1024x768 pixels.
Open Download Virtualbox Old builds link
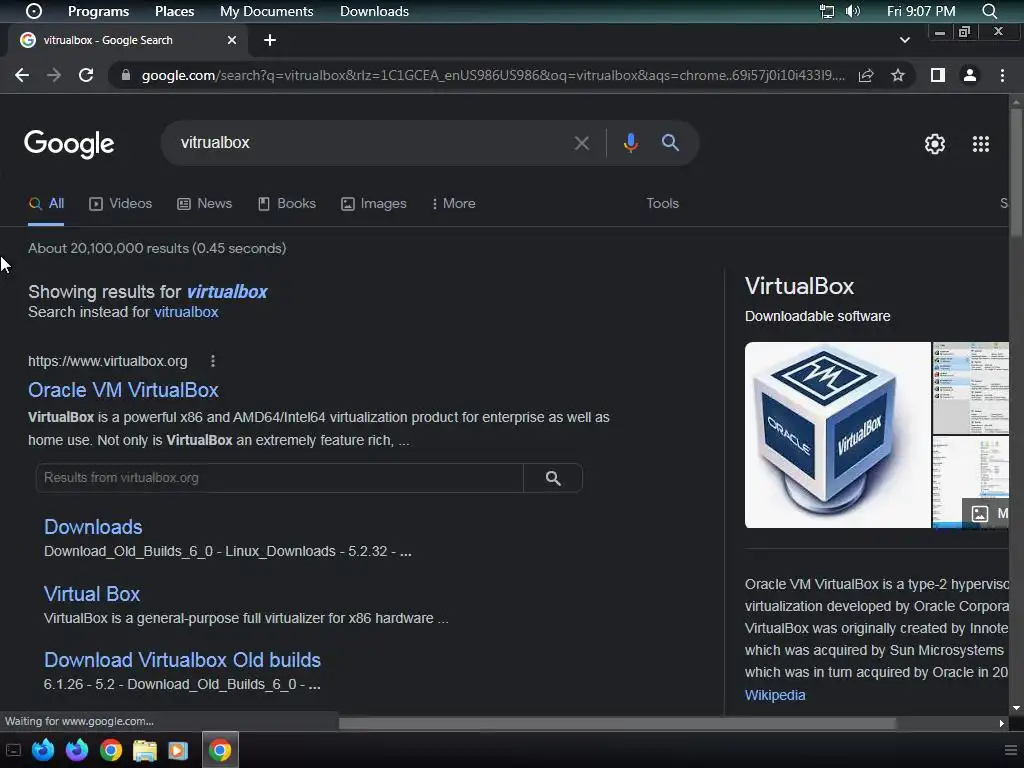(x=182, y=660)
